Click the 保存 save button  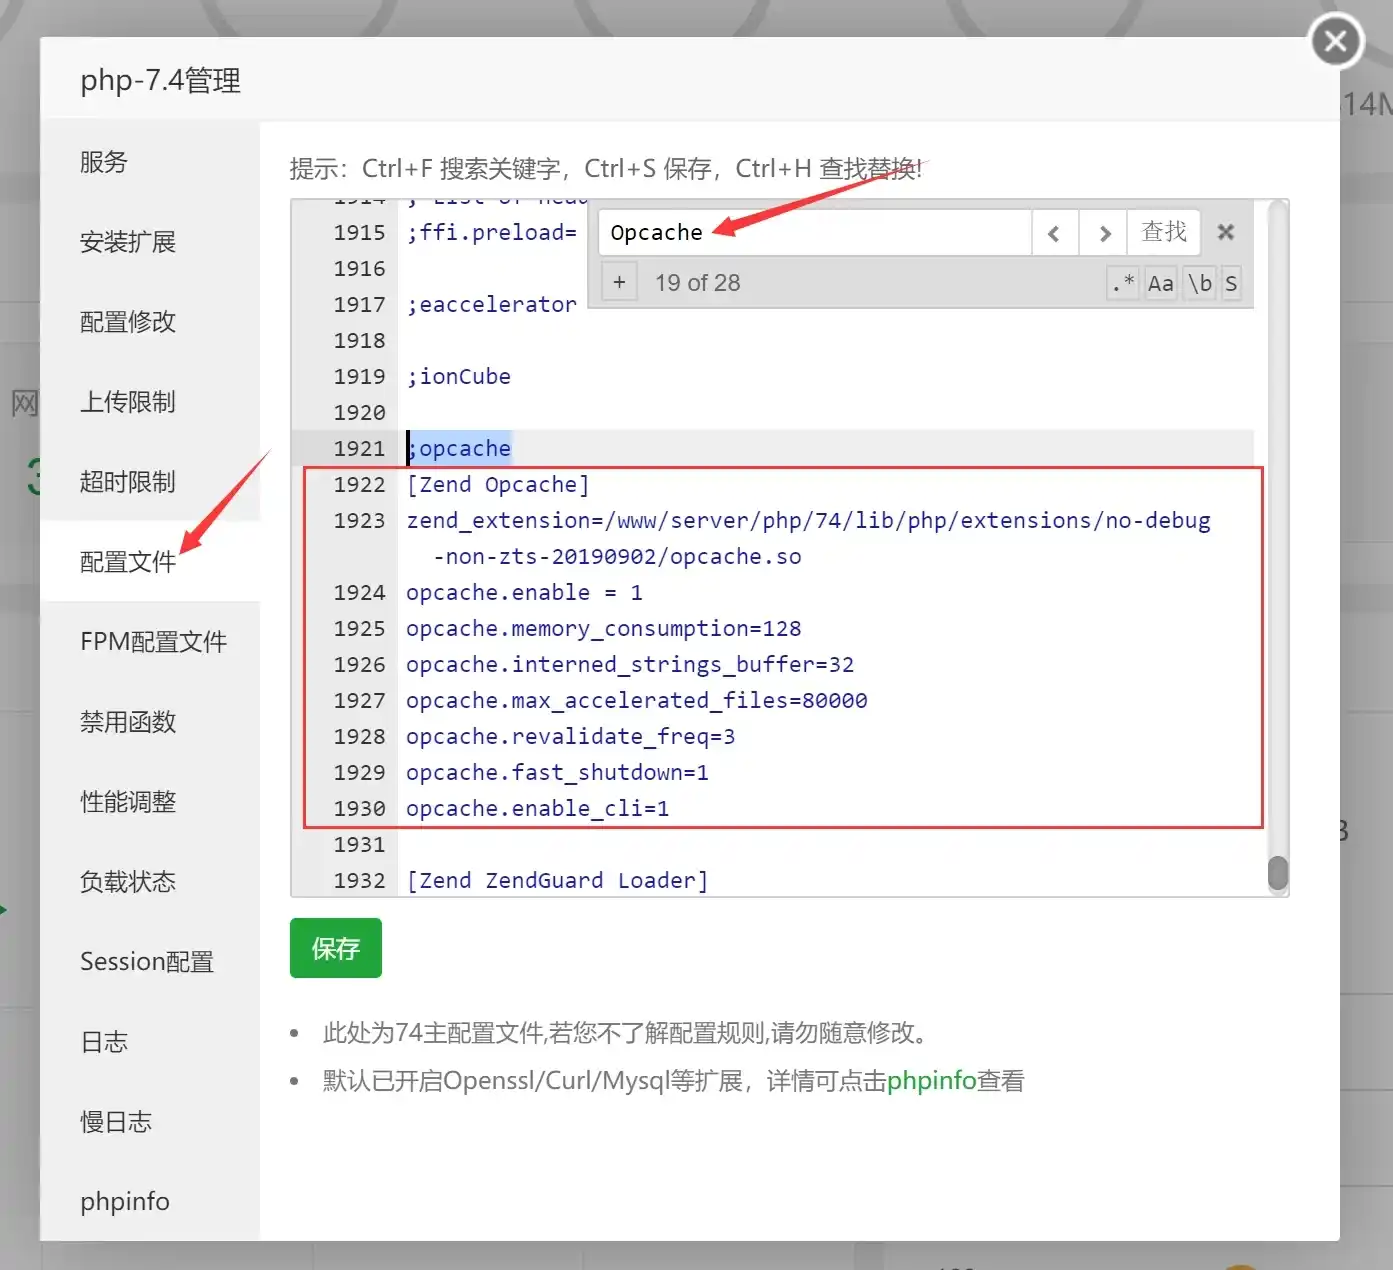(x=335, y=948)
